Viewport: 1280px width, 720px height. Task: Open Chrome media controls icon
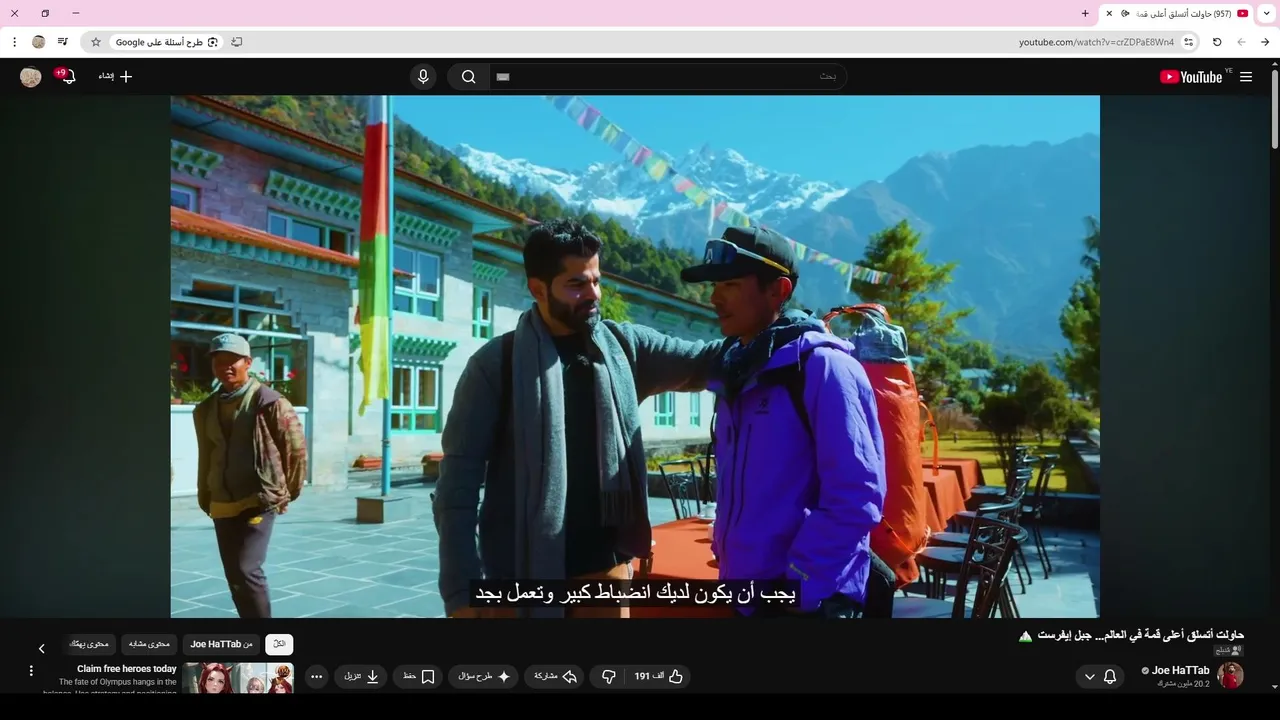click(x=63, y=42)
